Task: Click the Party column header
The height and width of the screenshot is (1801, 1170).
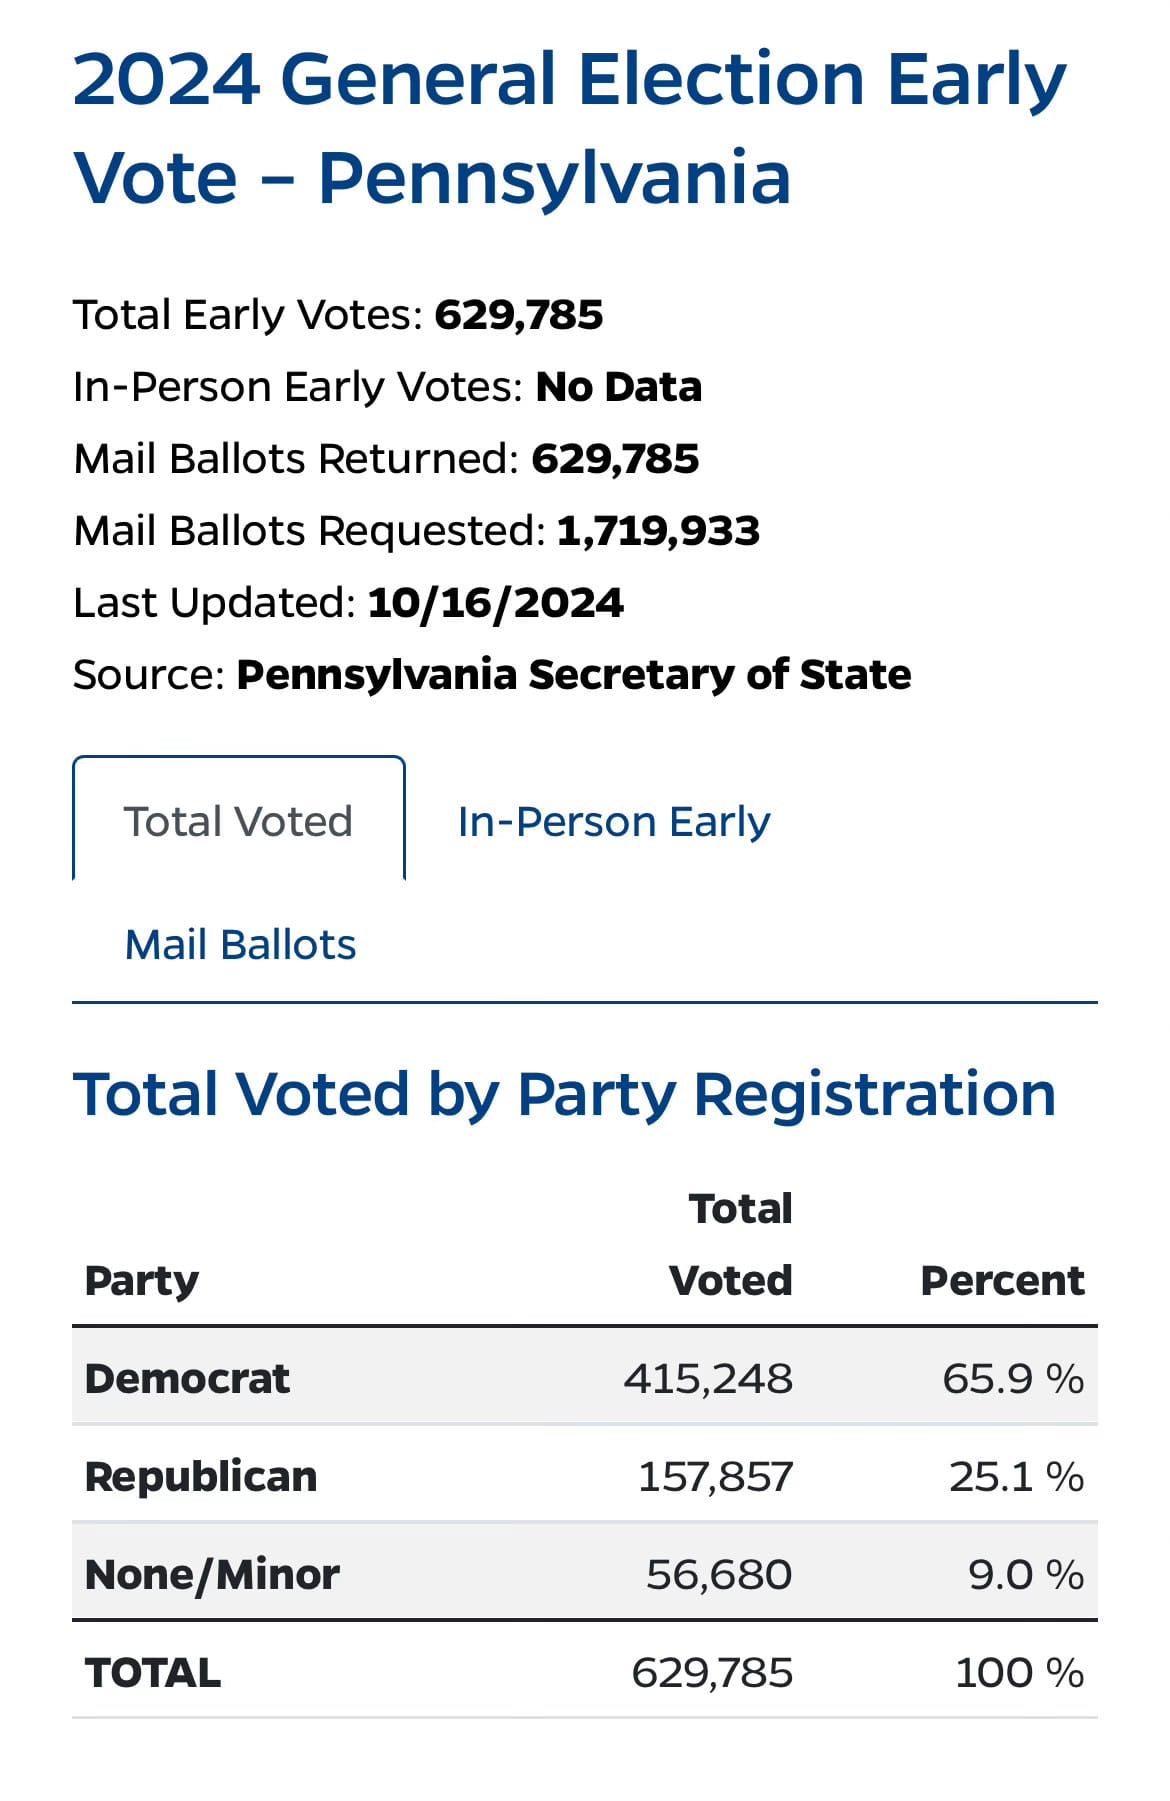Action: [x=142, y=1281]
